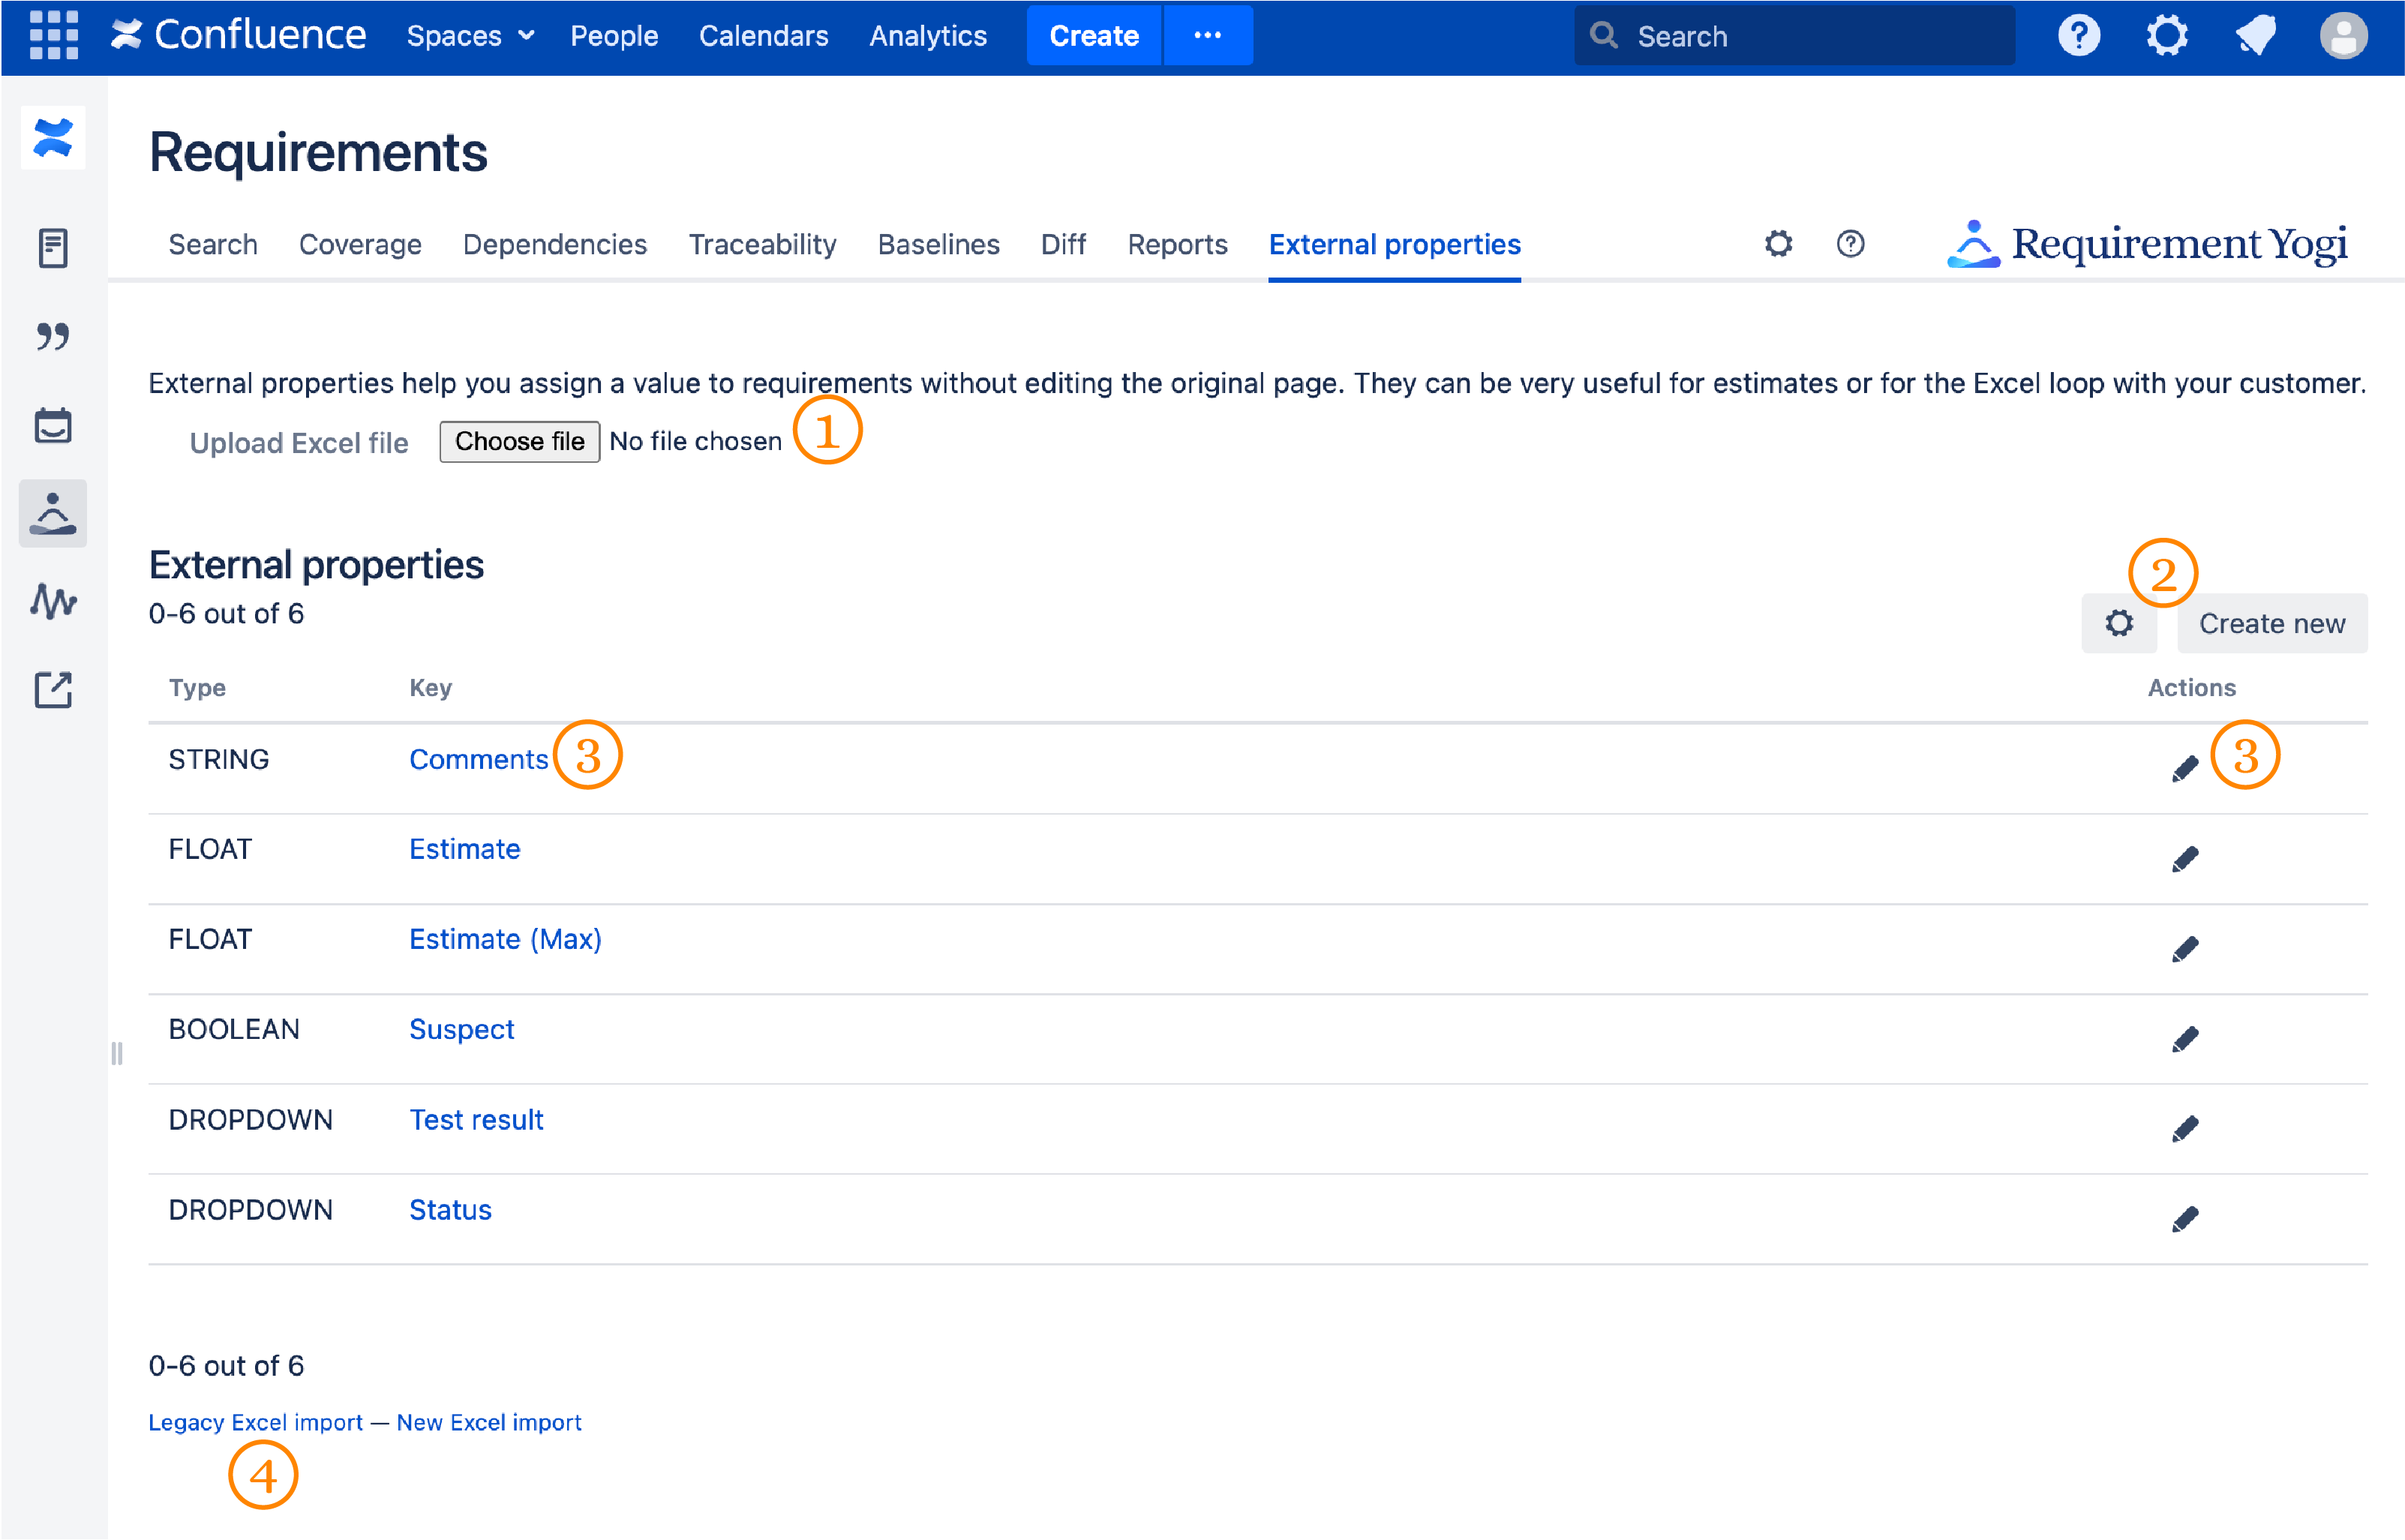Open the New Excel import link

[x=489, y=1422]
